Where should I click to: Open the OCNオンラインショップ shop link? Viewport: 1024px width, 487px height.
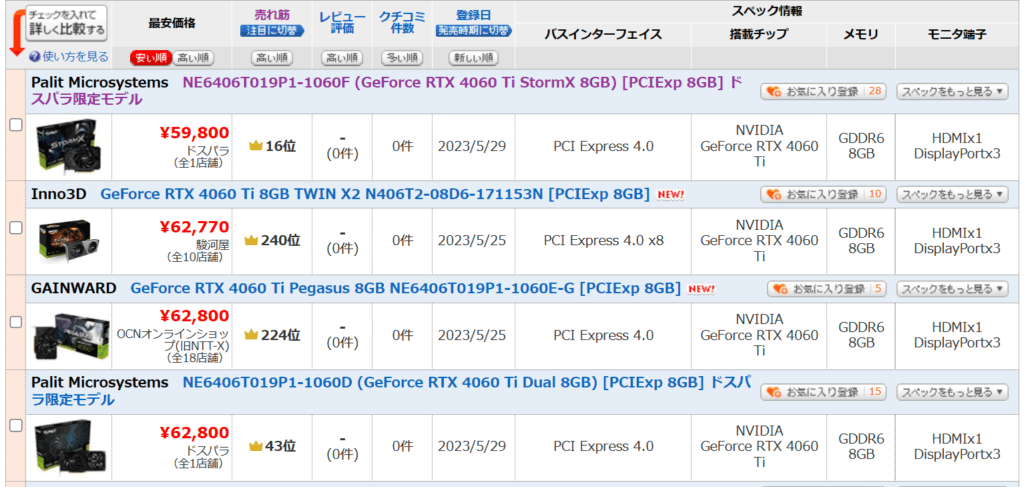[172, 339]
